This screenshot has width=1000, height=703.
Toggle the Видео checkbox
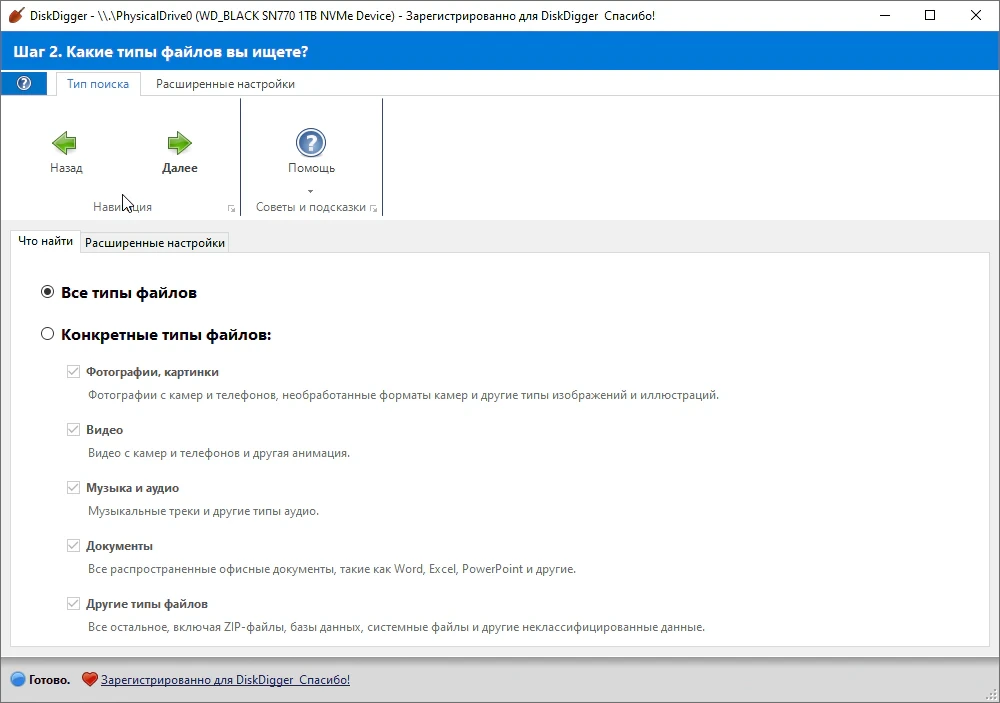click(73, 430)
